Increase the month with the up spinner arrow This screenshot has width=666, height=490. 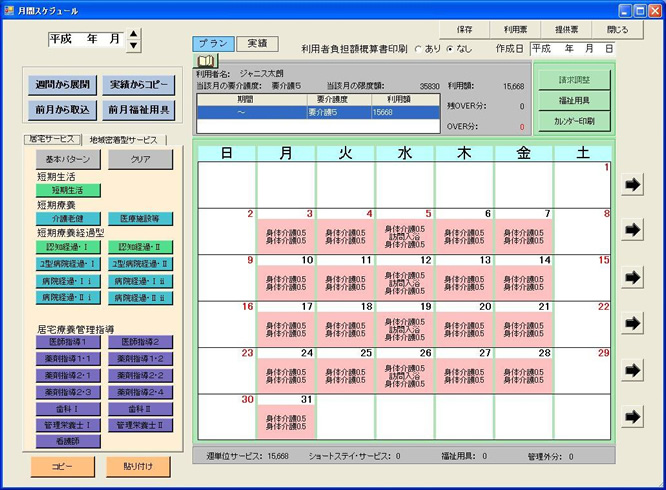click(134, 34)
